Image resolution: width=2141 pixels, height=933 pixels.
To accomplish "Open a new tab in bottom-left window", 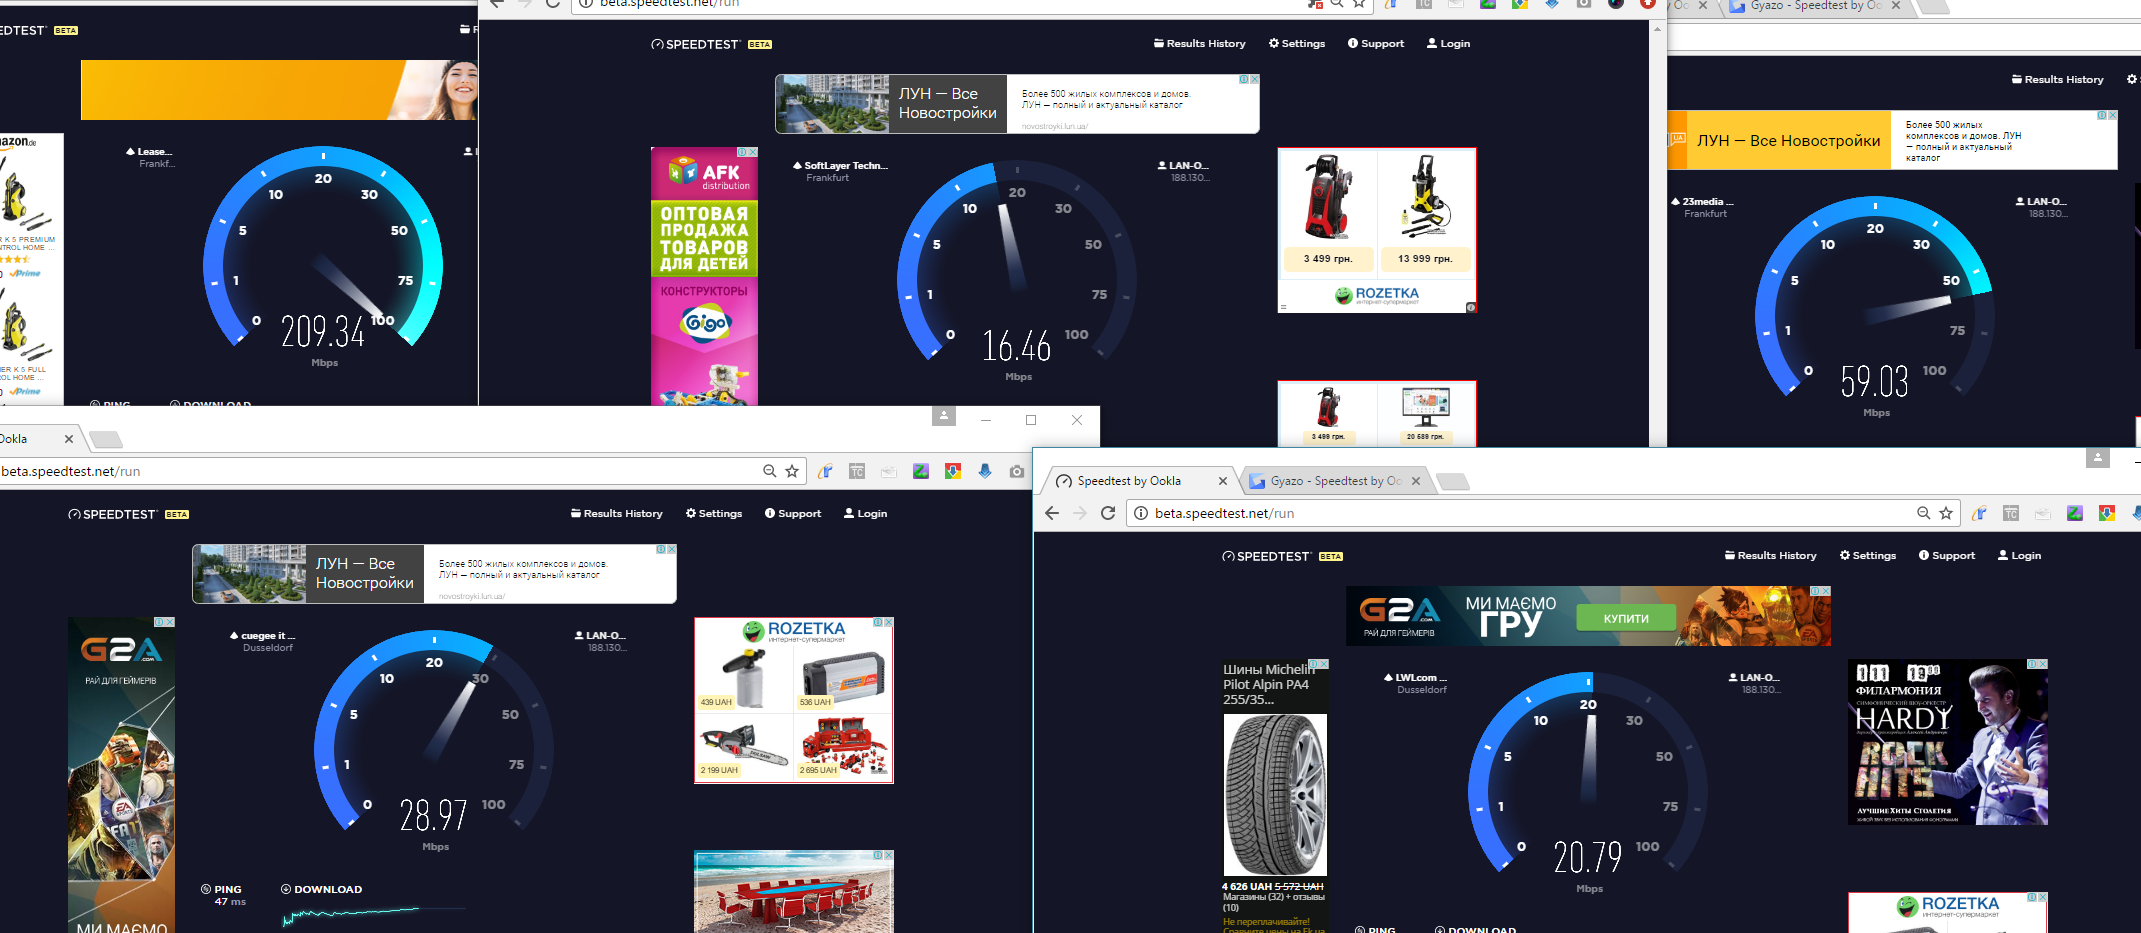I will [x=105, y=439].
